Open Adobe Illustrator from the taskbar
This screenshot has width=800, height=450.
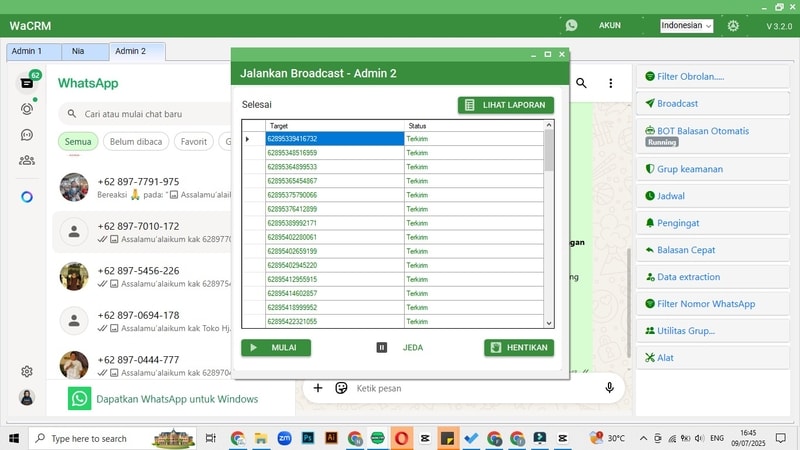pyautogui.click(x=331, y=438)
